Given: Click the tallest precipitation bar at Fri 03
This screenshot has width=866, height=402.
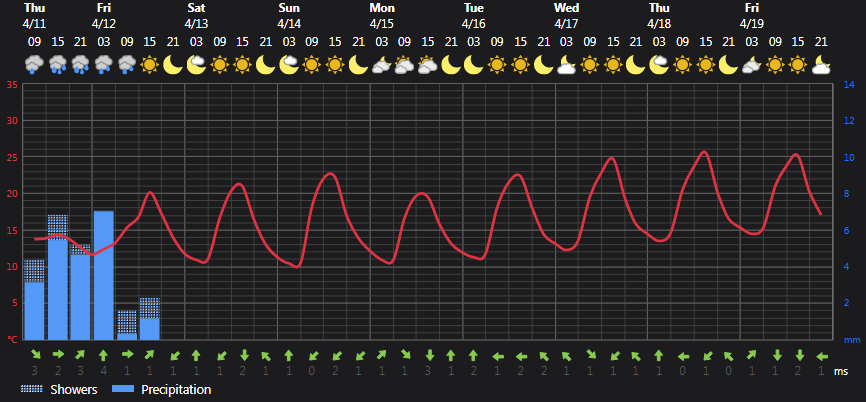Looking at the screenshot, I should click(x=104, y=275).
